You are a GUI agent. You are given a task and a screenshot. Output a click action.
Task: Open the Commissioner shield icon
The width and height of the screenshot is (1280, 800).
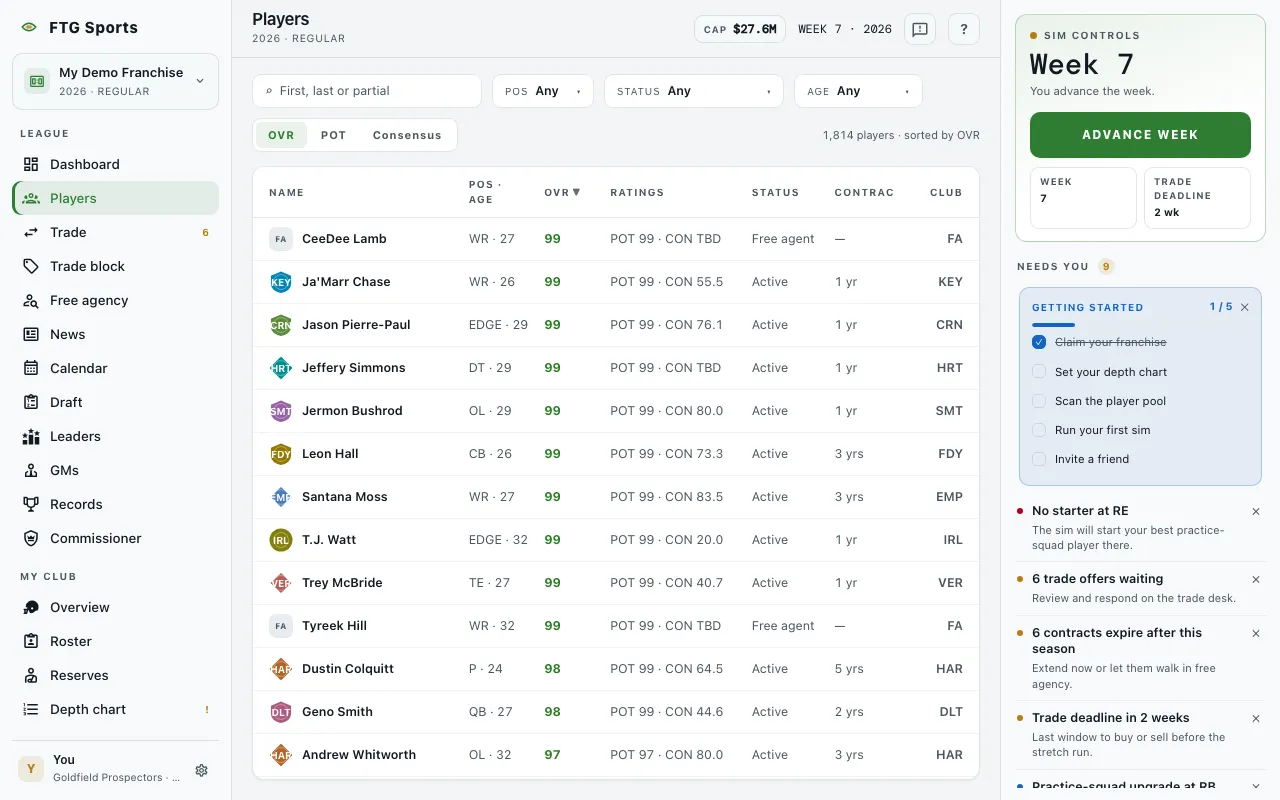click(x=31, y=538)
